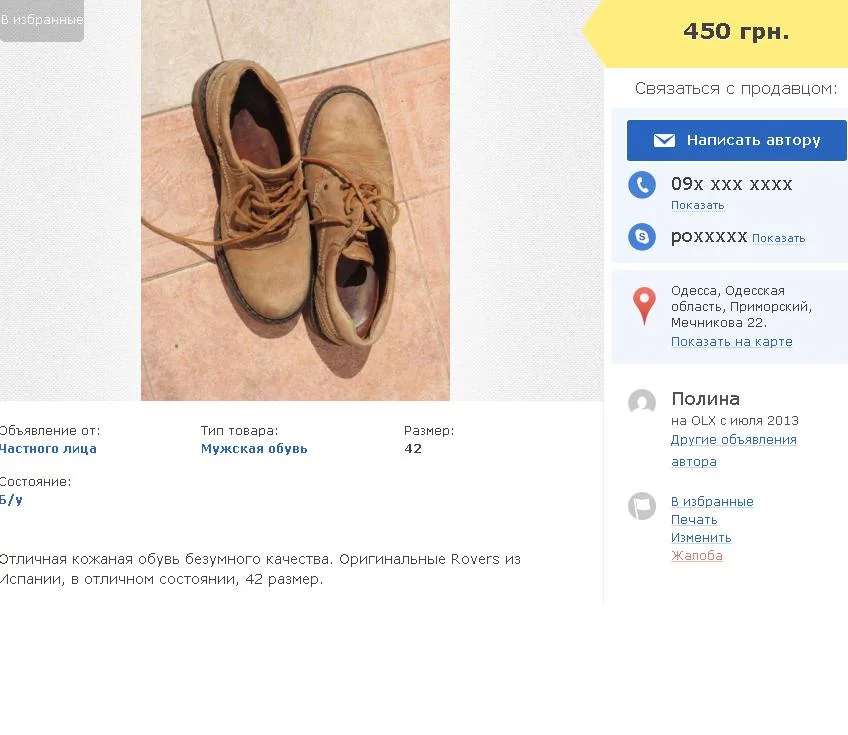Click the blue phone icon
This screenshot has height=735, width=848.
coord(642,185)
